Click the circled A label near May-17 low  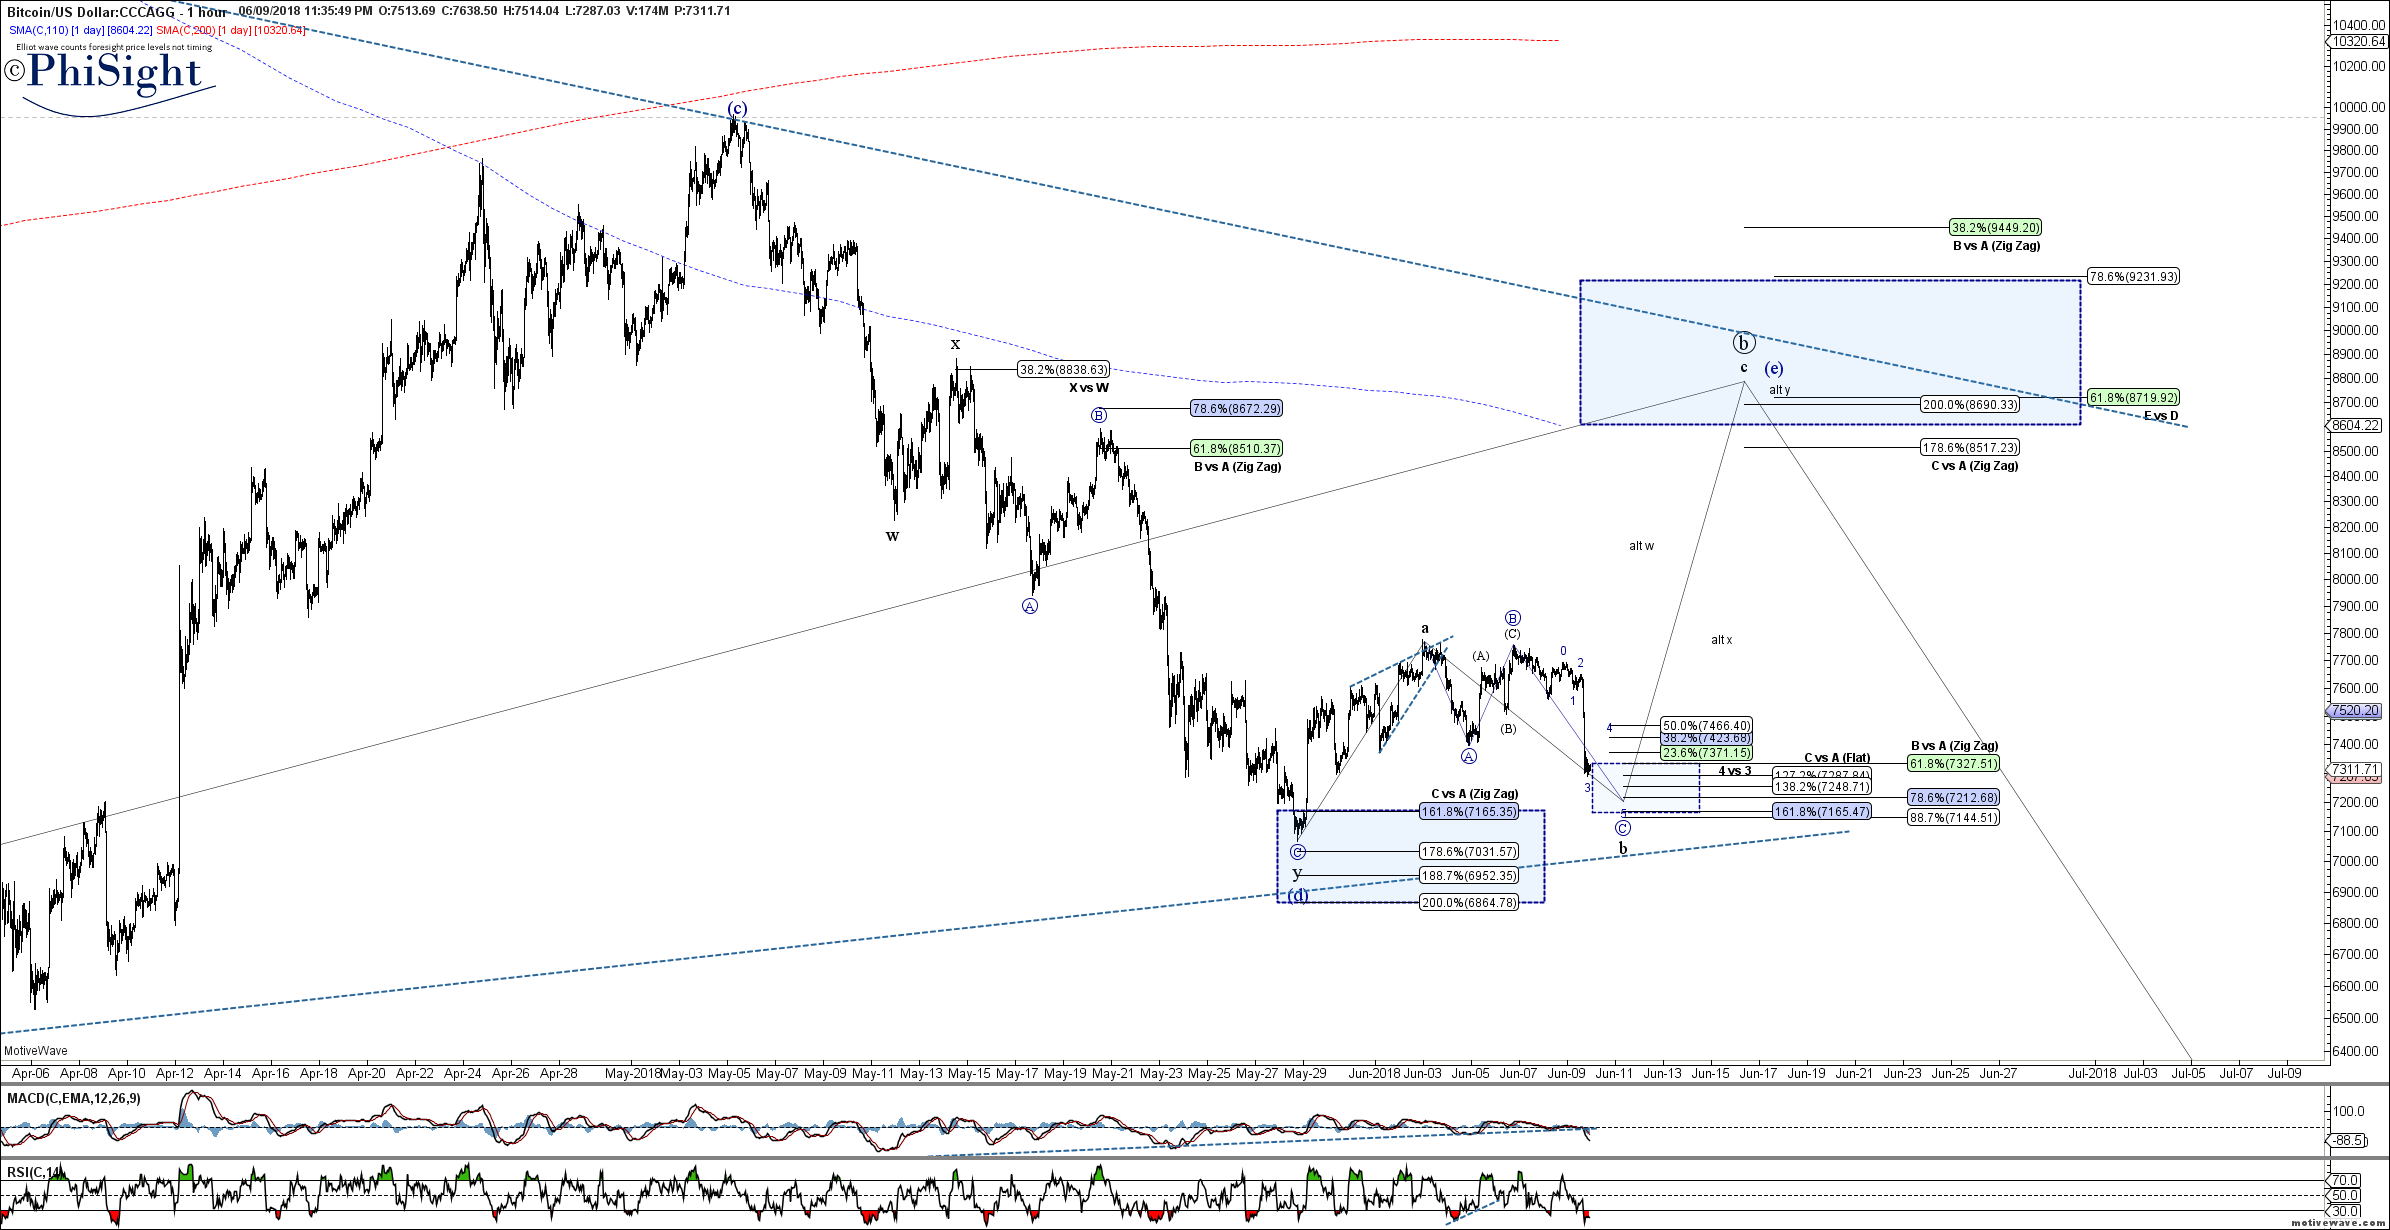click(x=1030, y=606)
